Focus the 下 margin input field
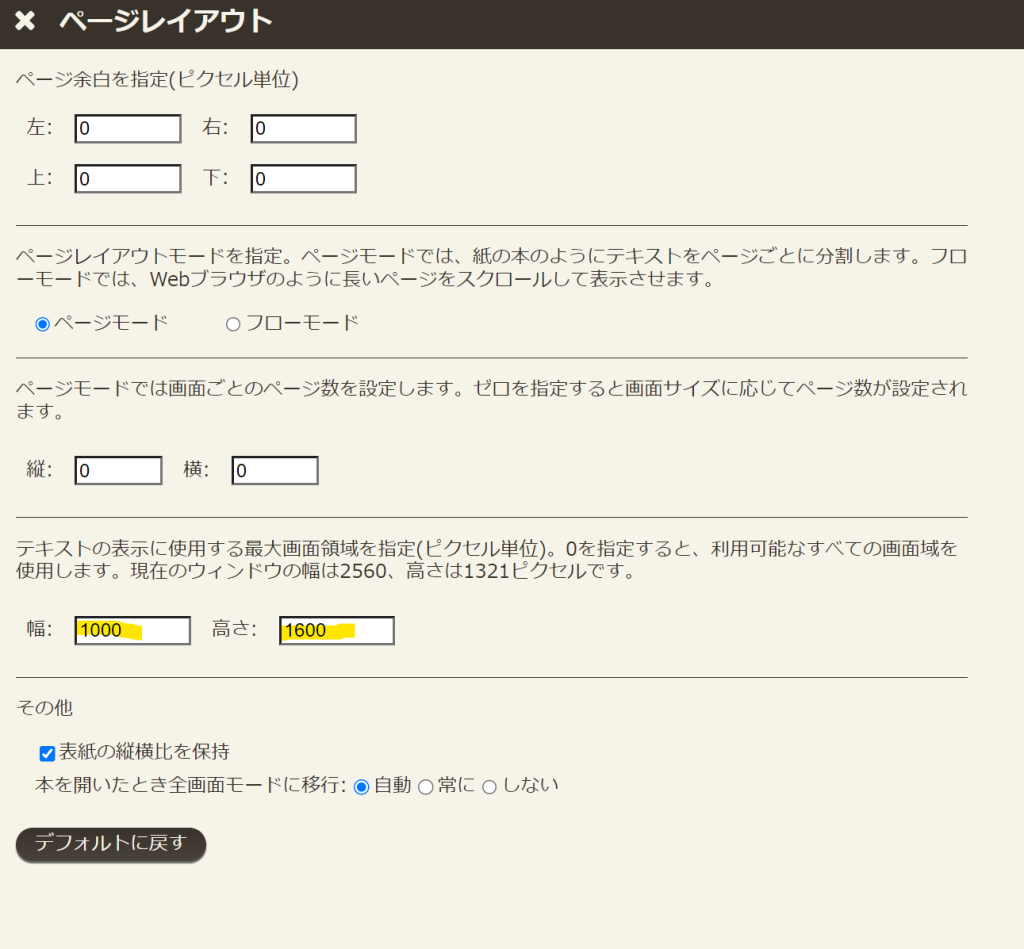The image size is (1024, 949). [304, 179]
